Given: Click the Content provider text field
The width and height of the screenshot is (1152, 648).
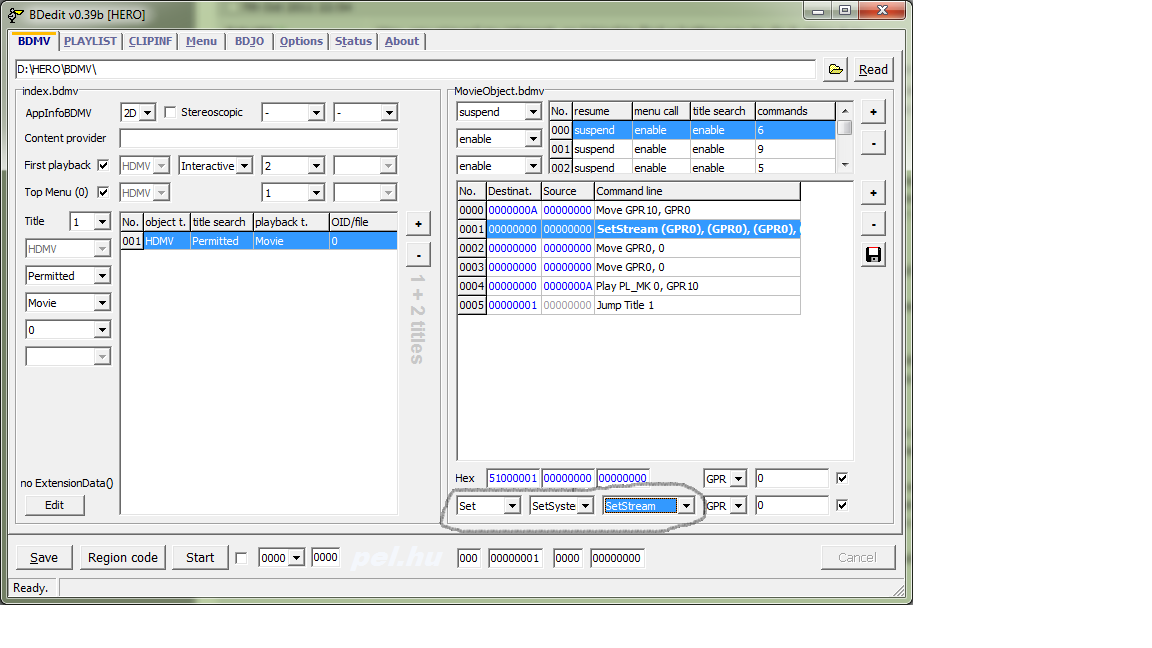Looking at the screenshot, I should (258, 139).
